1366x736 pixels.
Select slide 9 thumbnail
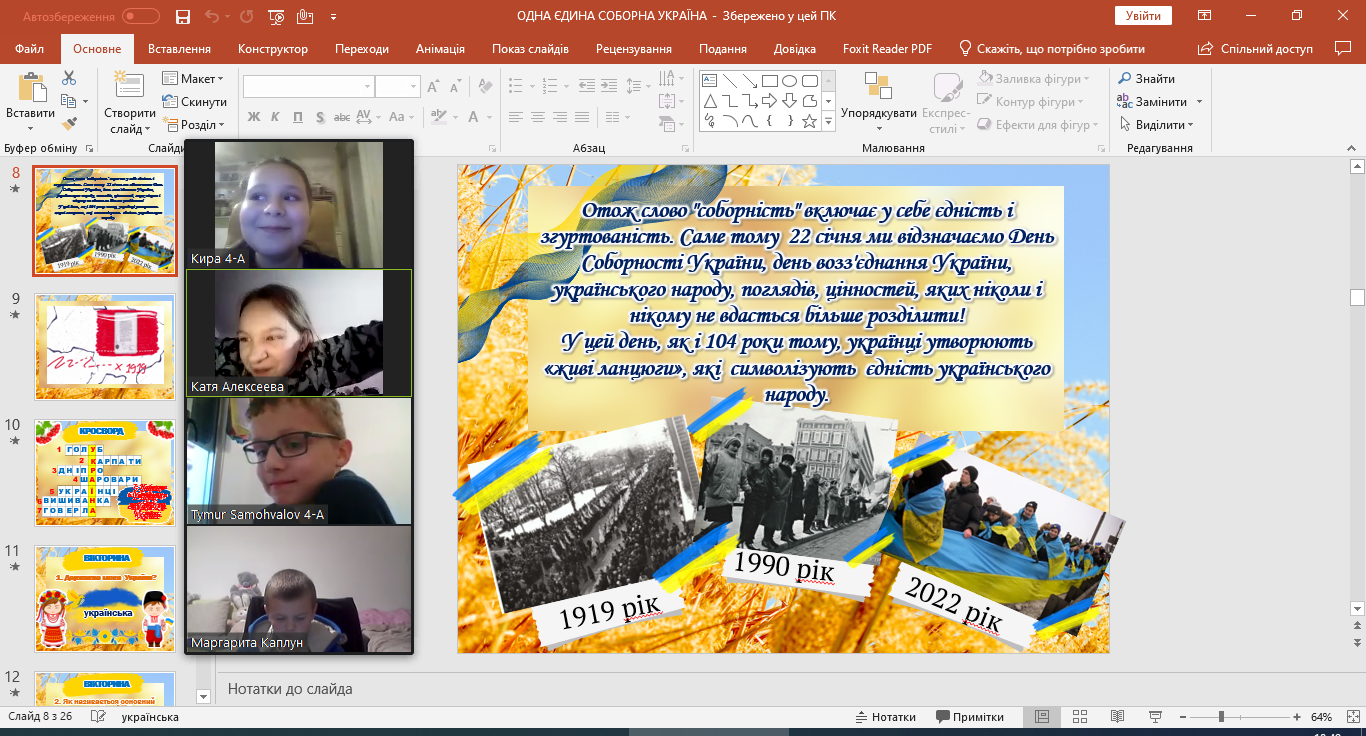(x=105, y=346)
